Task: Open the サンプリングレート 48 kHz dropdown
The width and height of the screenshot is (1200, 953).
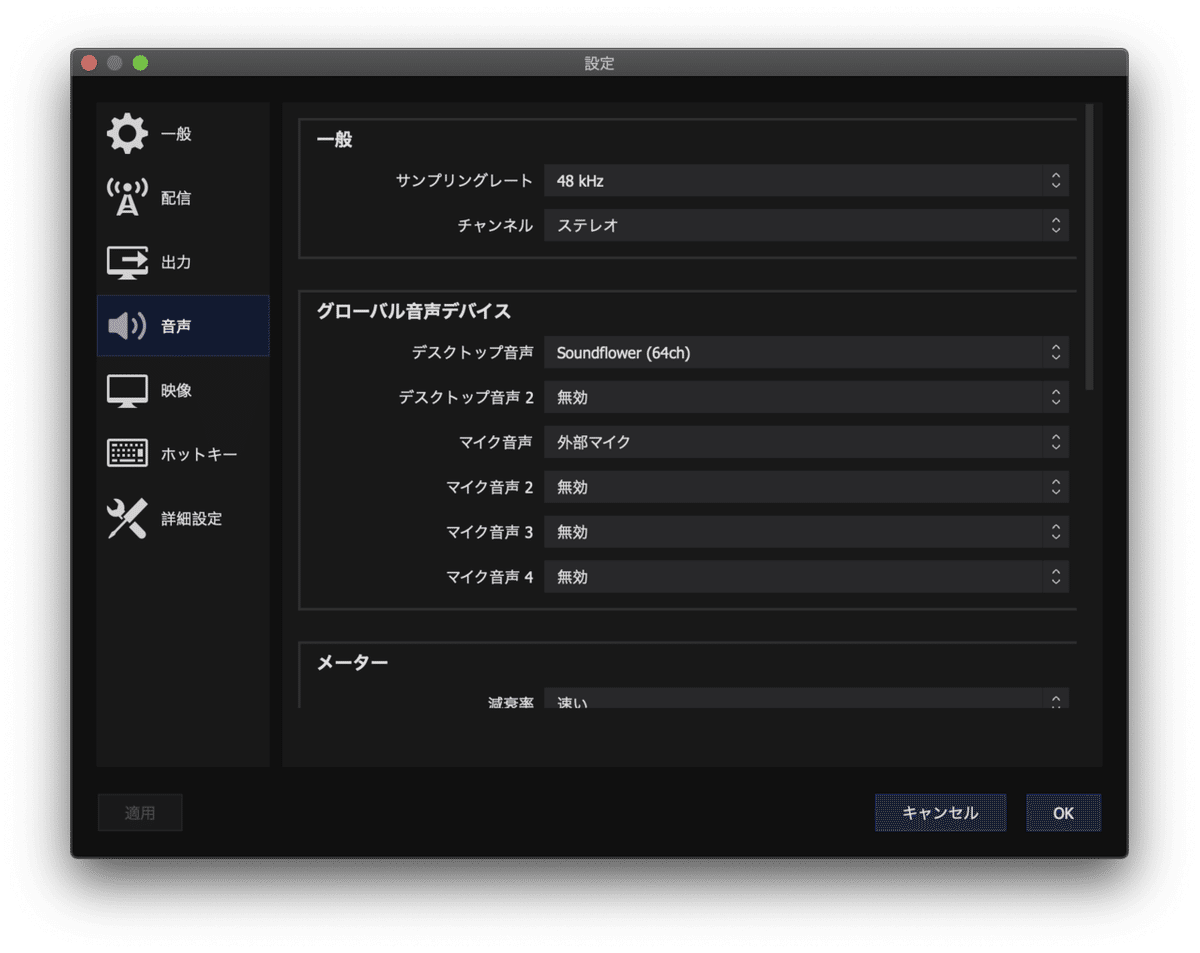Action: click(x=805, y=181)
